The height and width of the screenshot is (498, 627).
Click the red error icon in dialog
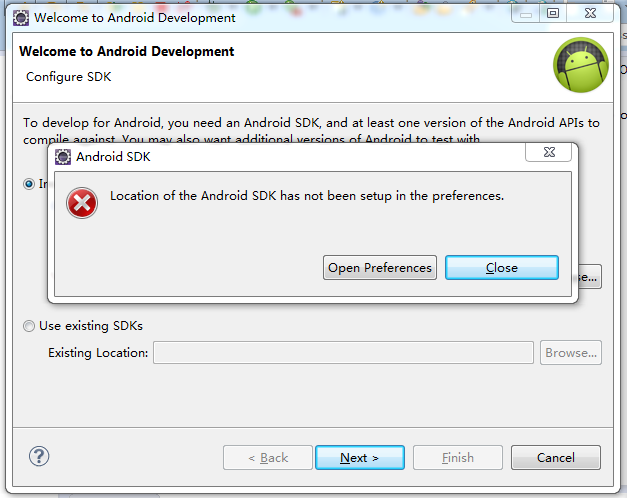81,203
